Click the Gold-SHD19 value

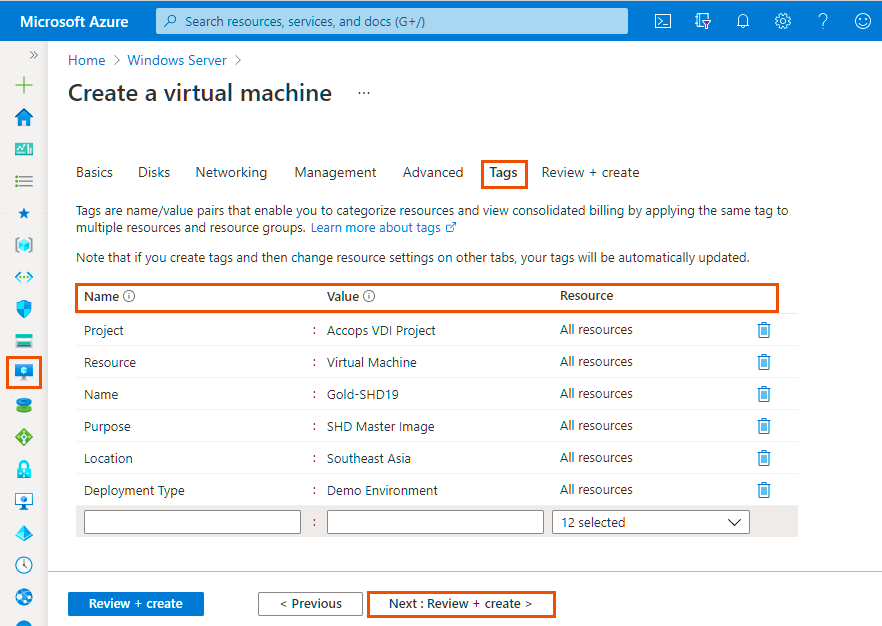(363, 395)
